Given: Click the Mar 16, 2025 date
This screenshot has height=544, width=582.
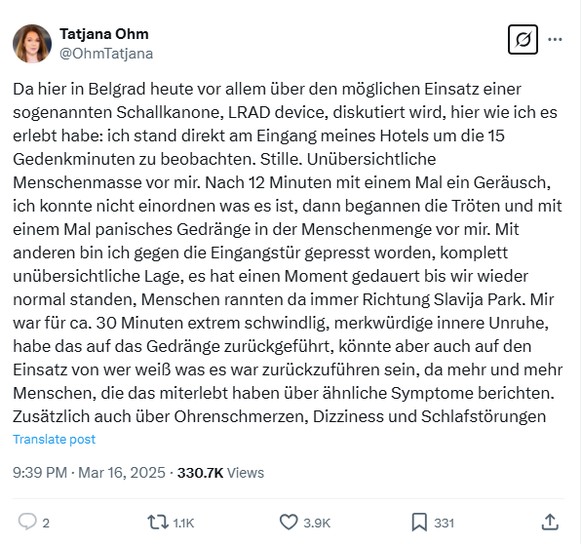Looking at the screenshot, I should pyautogui.click(x=122, y=473).
